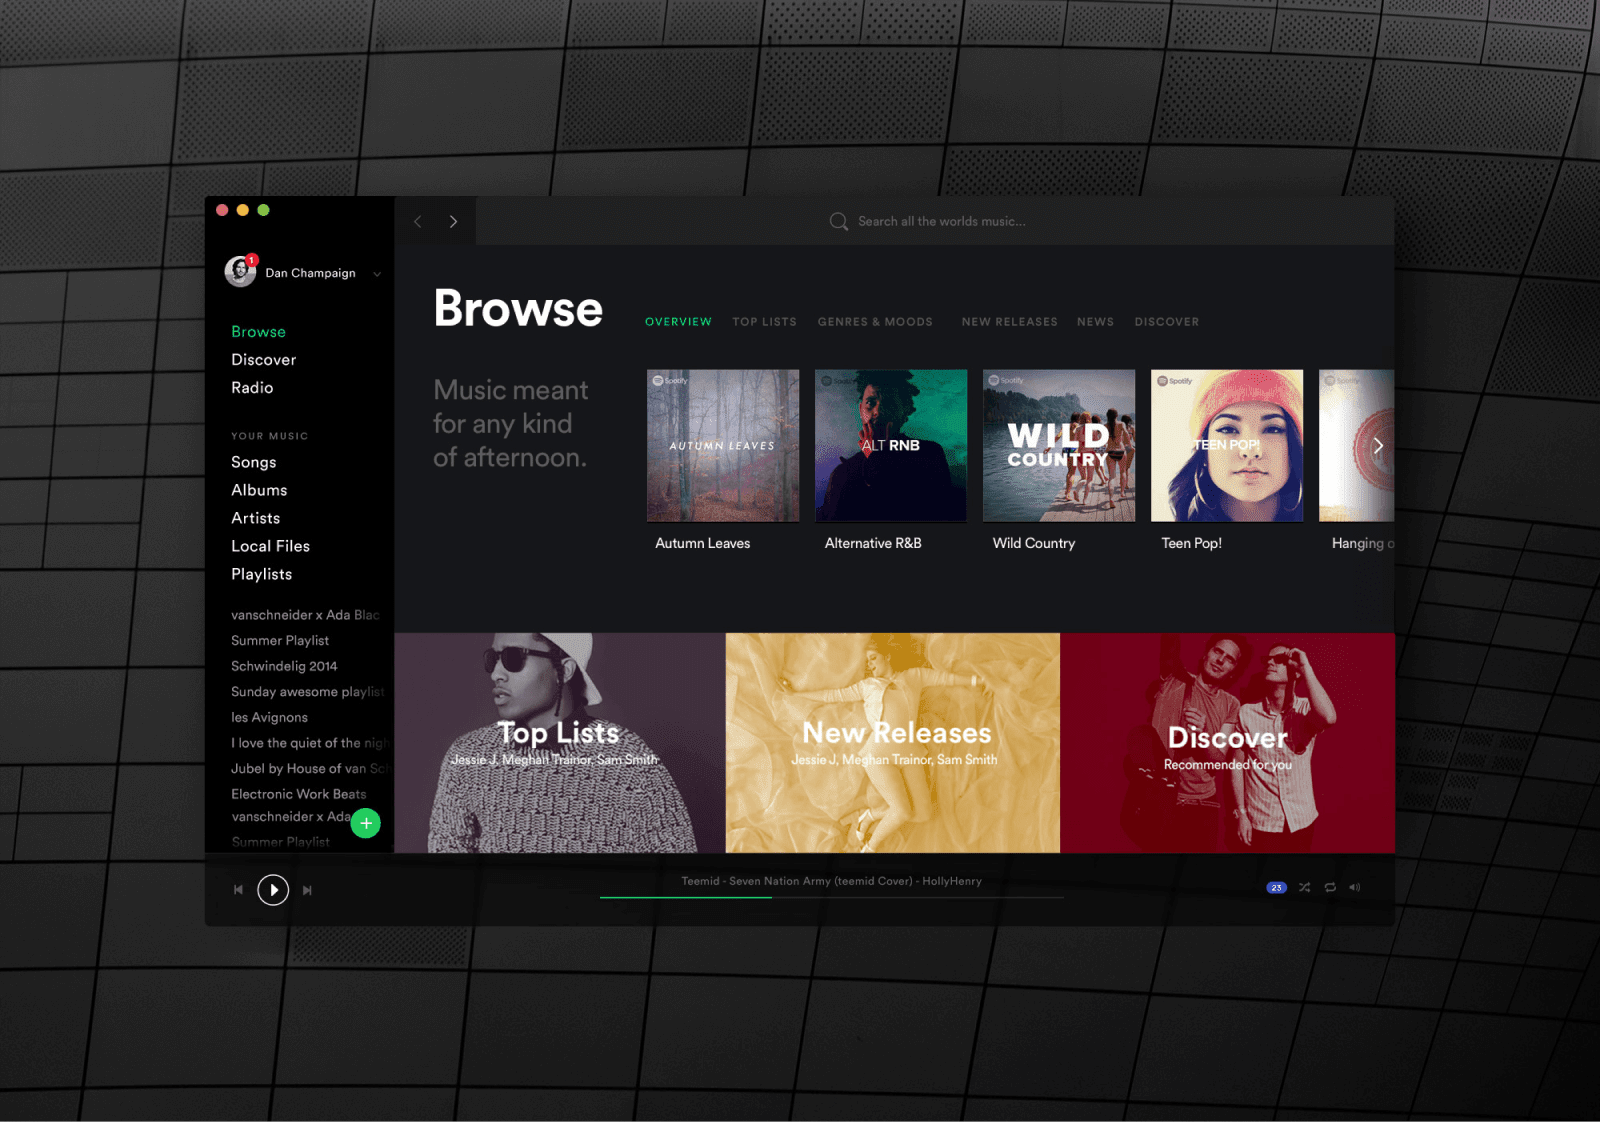1600x1122 pixels.
Task: Open Radio from the sidebar
Action: pos(252,388)
